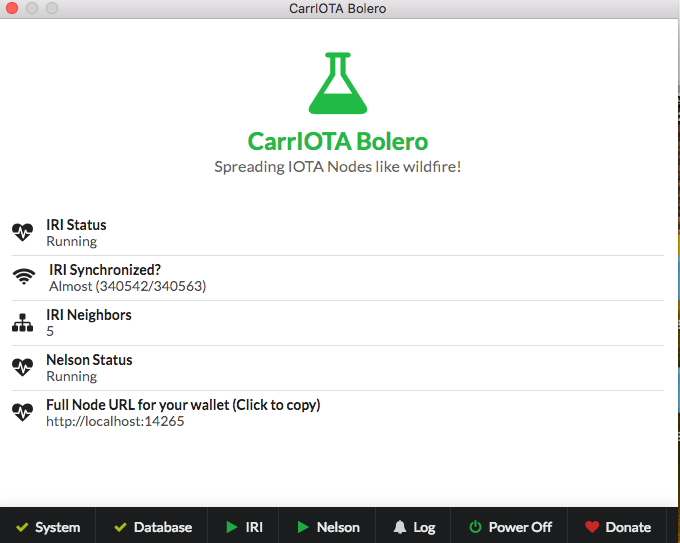Click the 'IRI Neighbors' heading
This screenshot has height=543, width=680.
tap(89, 315)
